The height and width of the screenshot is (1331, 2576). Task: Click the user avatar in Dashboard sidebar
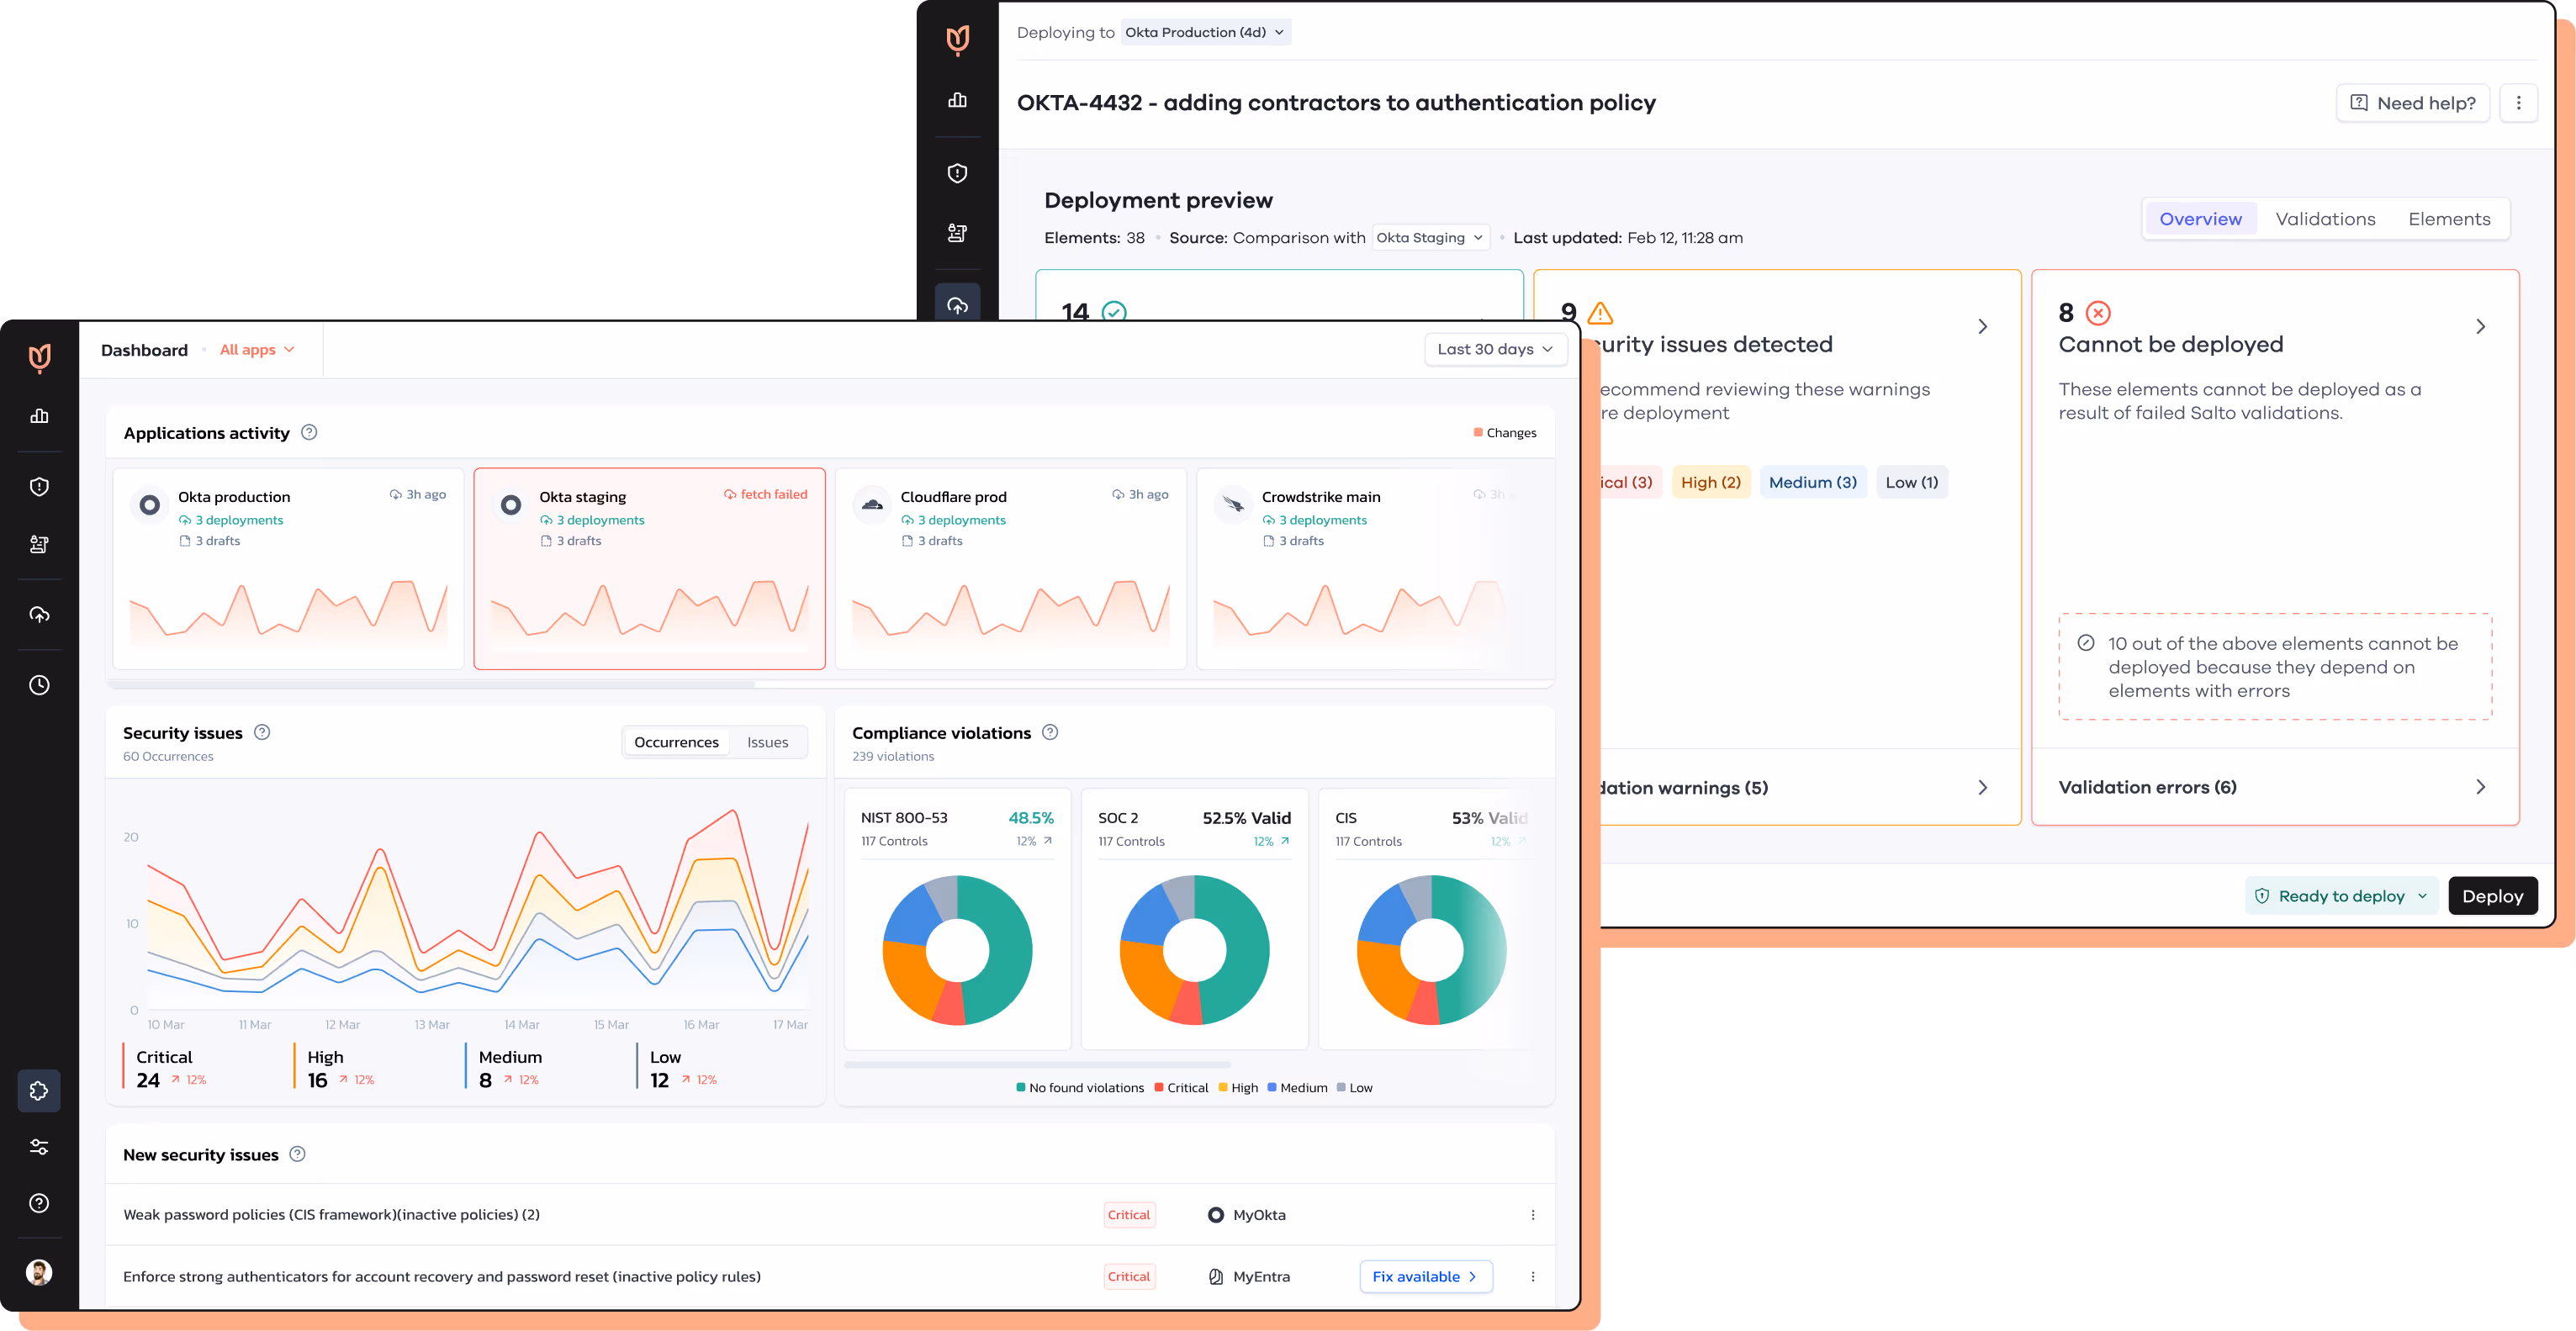39,1272
